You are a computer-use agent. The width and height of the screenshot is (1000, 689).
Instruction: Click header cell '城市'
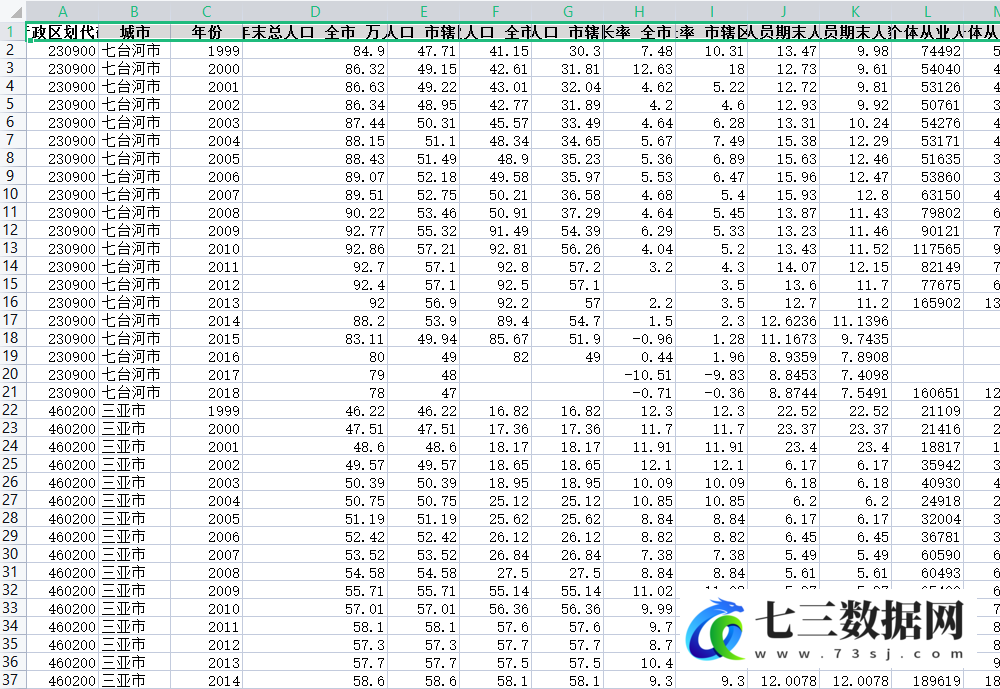pos(135,32)
